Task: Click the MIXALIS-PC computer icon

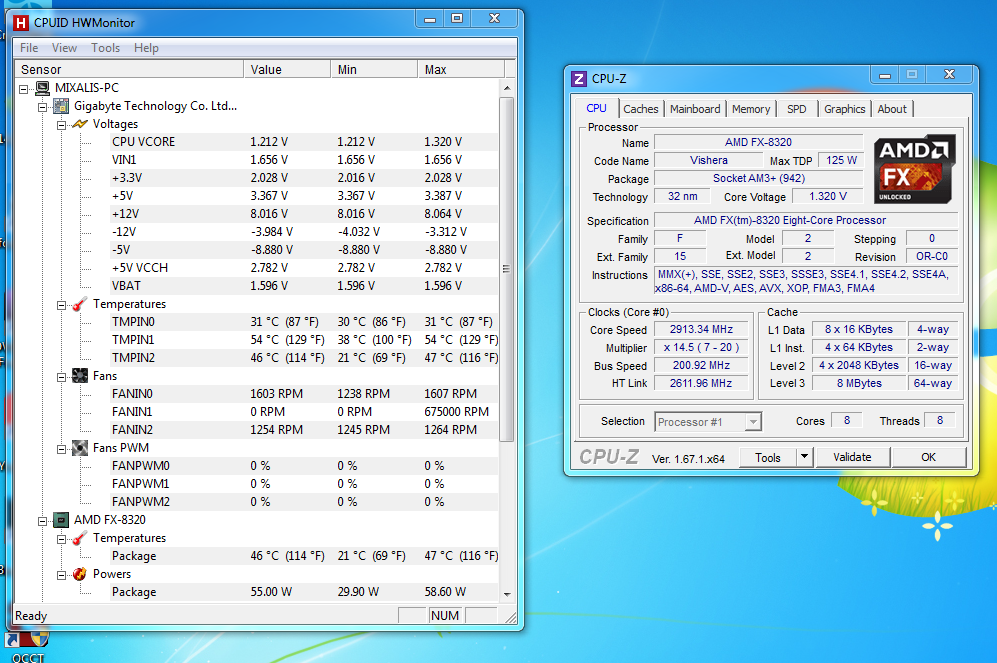Action: (x=43, y=88)
